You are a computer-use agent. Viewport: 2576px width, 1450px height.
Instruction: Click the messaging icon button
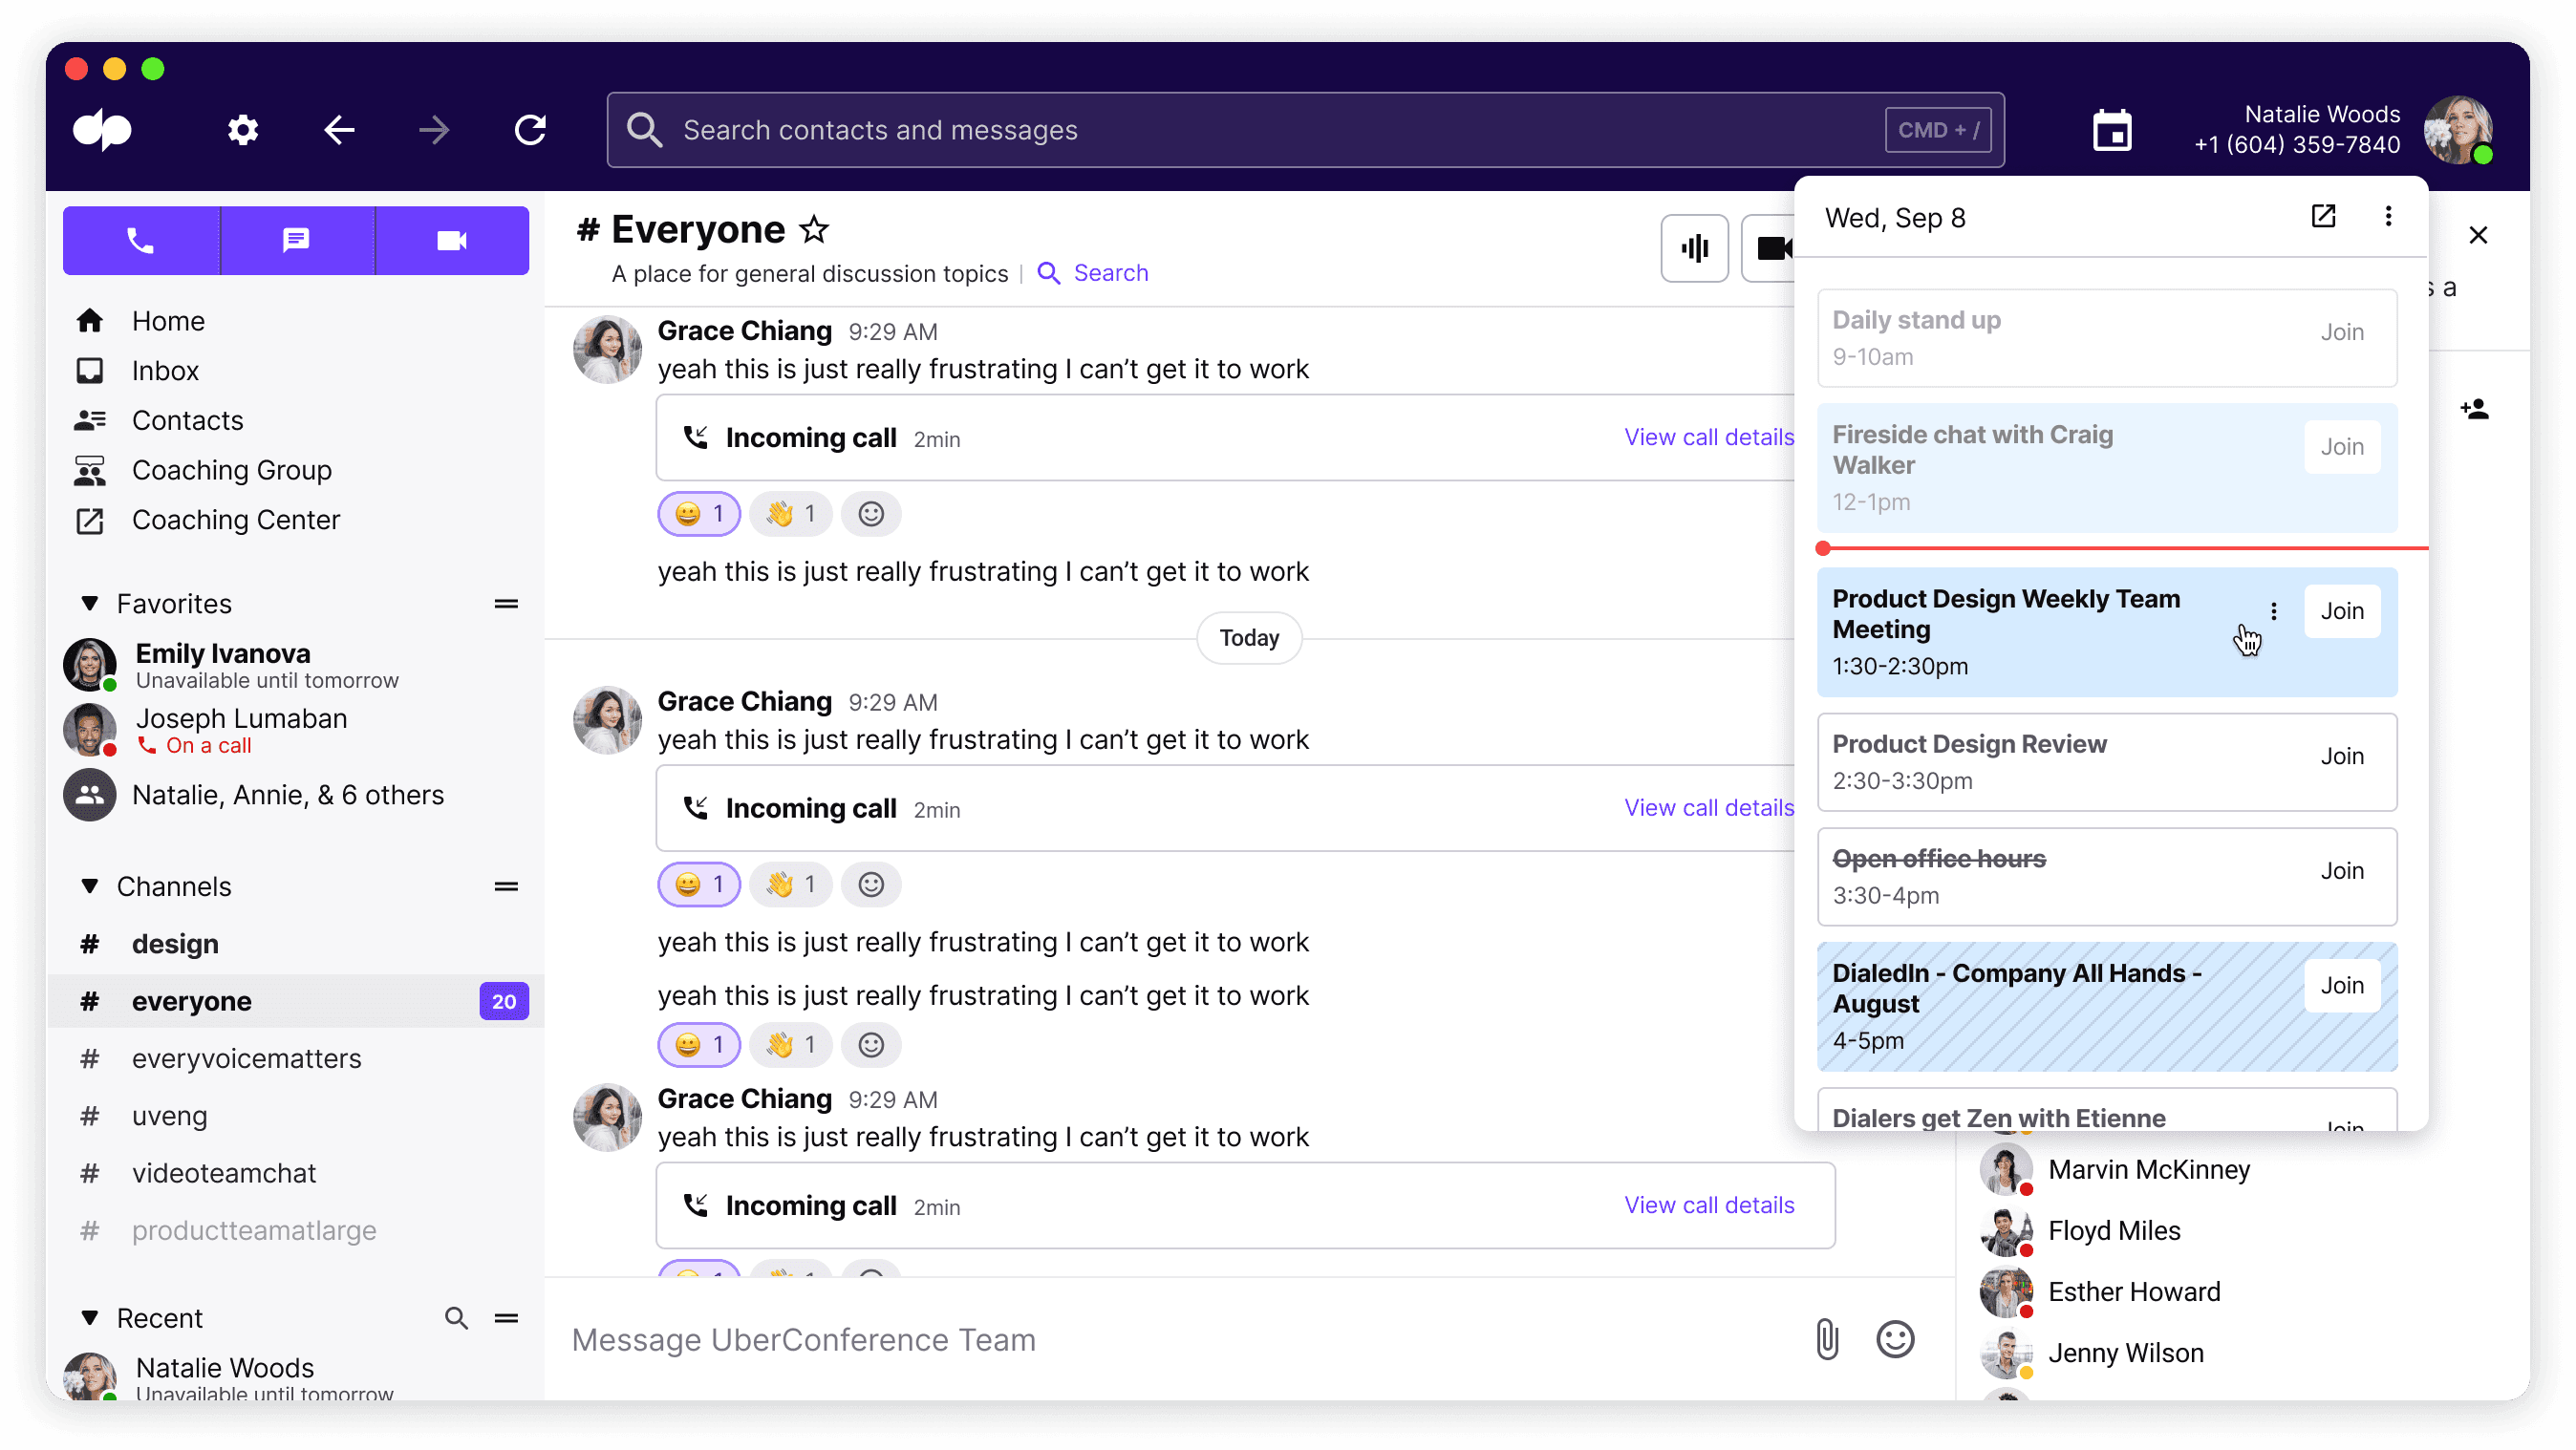click(x=295, y=241)
